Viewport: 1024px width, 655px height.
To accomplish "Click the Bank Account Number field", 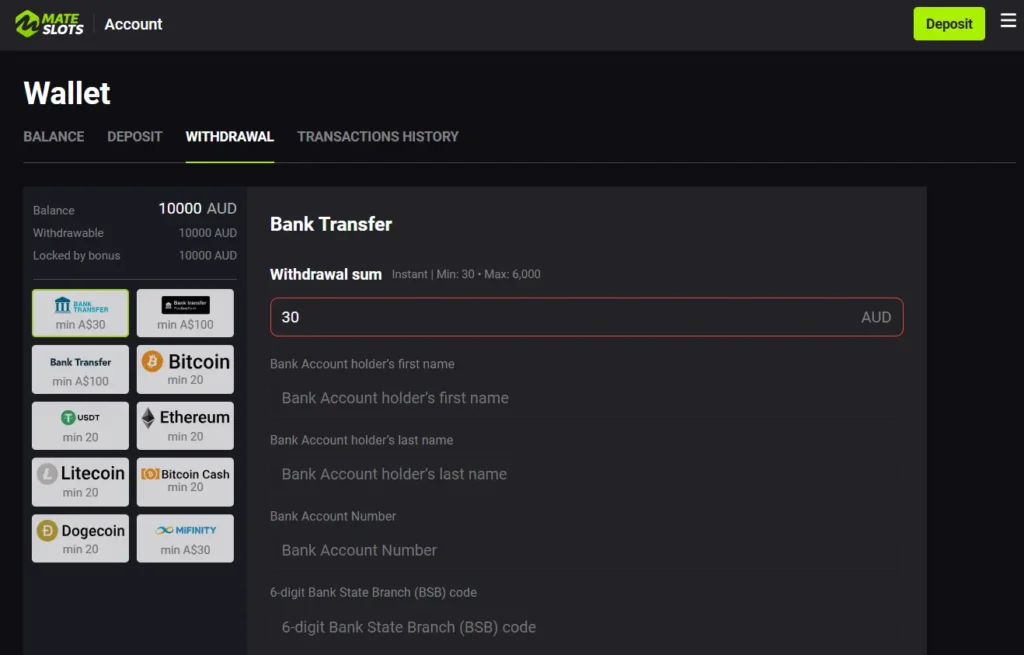I will point(584,550).
